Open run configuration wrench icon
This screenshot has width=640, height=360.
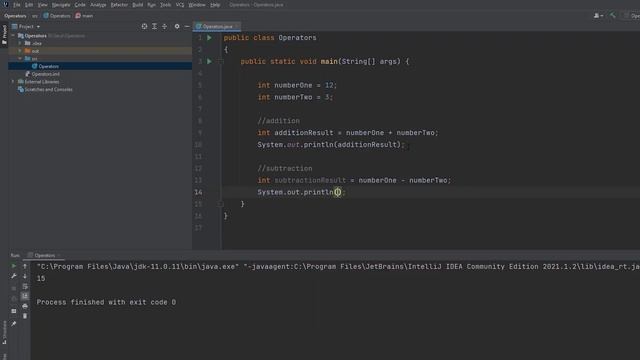coord(13,276)
